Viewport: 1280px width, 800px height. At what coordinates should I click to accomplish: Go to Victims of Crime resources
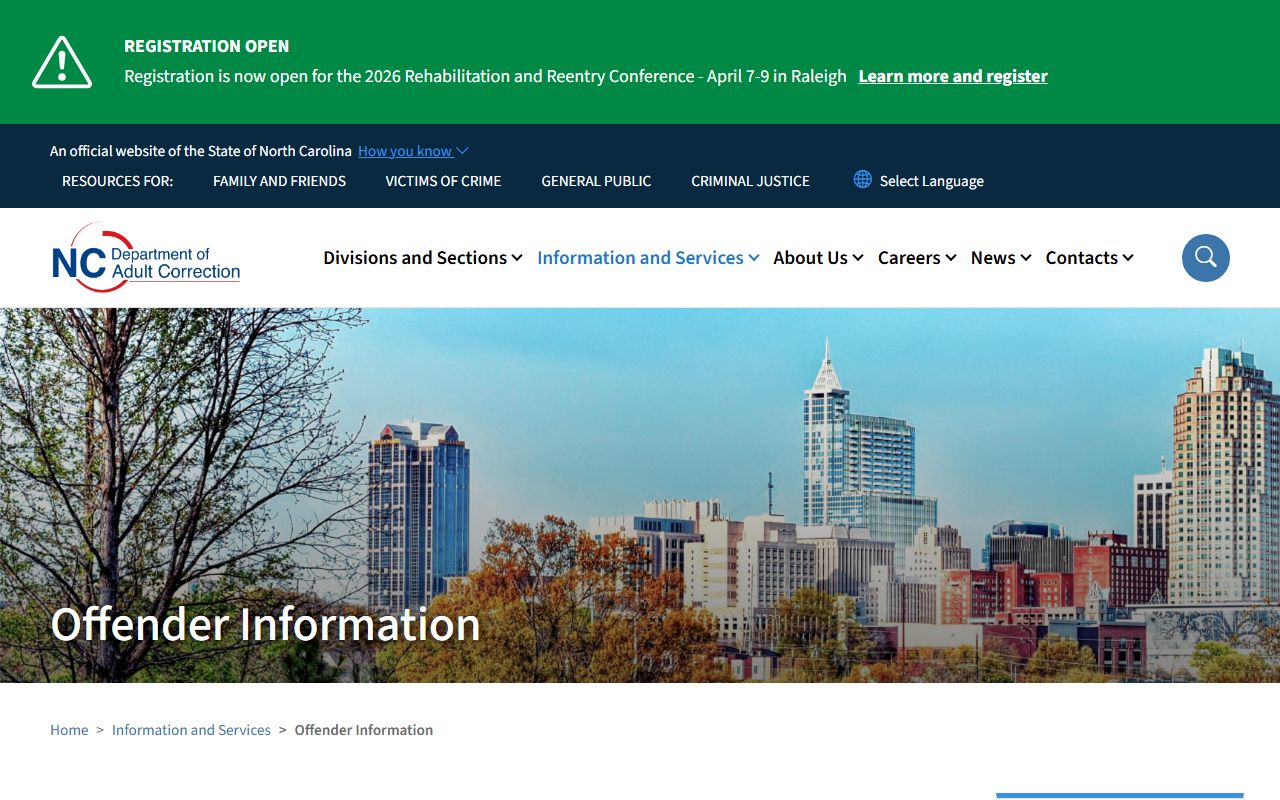tap(443, 181)
